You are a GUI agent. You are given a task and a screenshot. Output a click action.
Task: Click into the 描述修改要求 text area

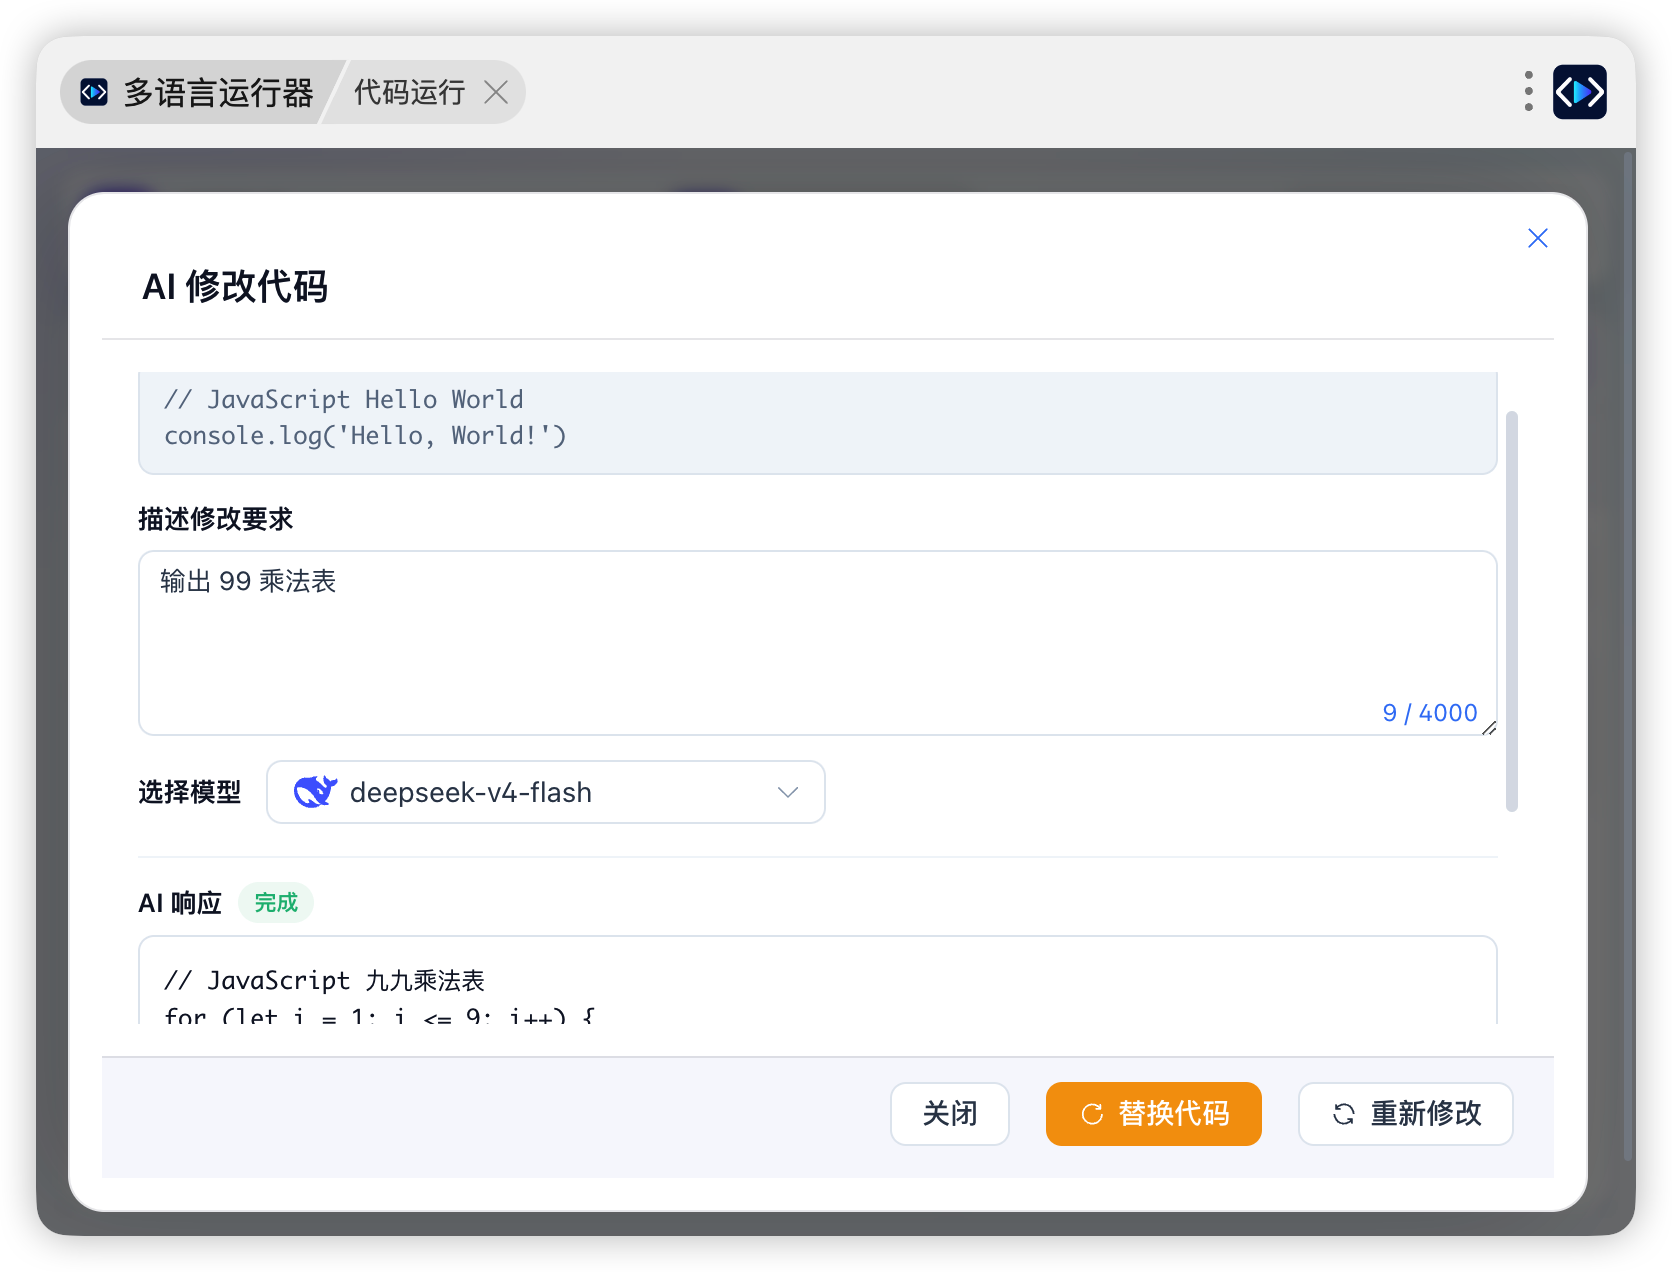pyautogui.click(x=817, y=643)
